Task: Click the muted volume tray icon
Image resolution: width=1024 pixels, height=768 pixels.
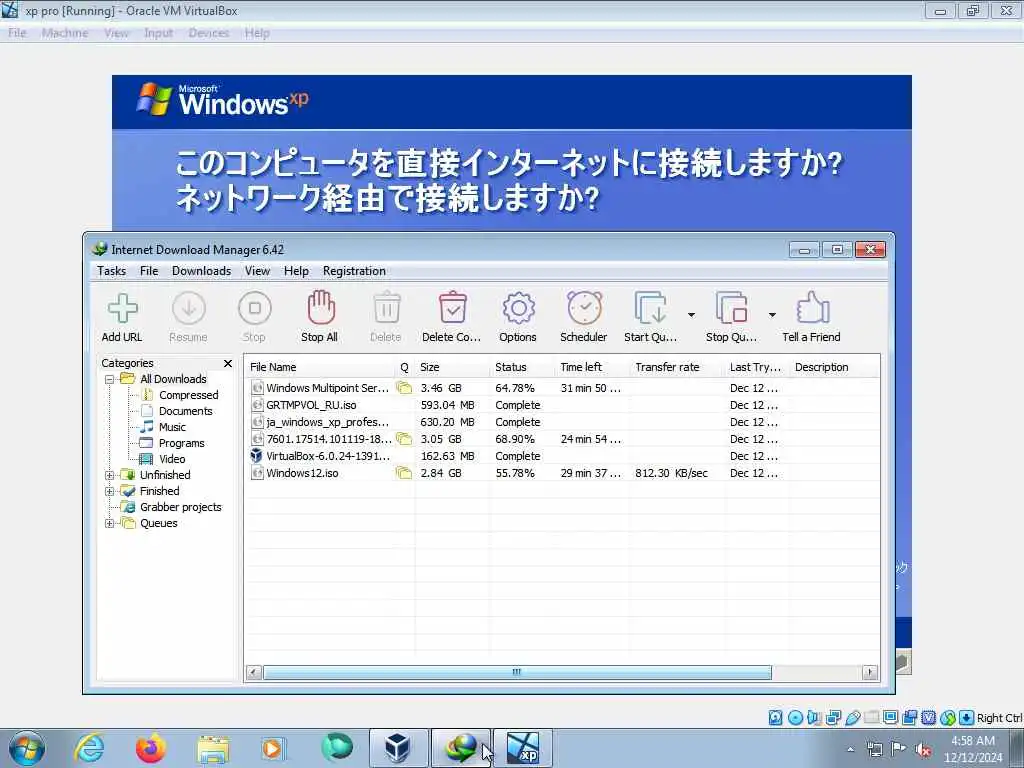Action: 923,750
